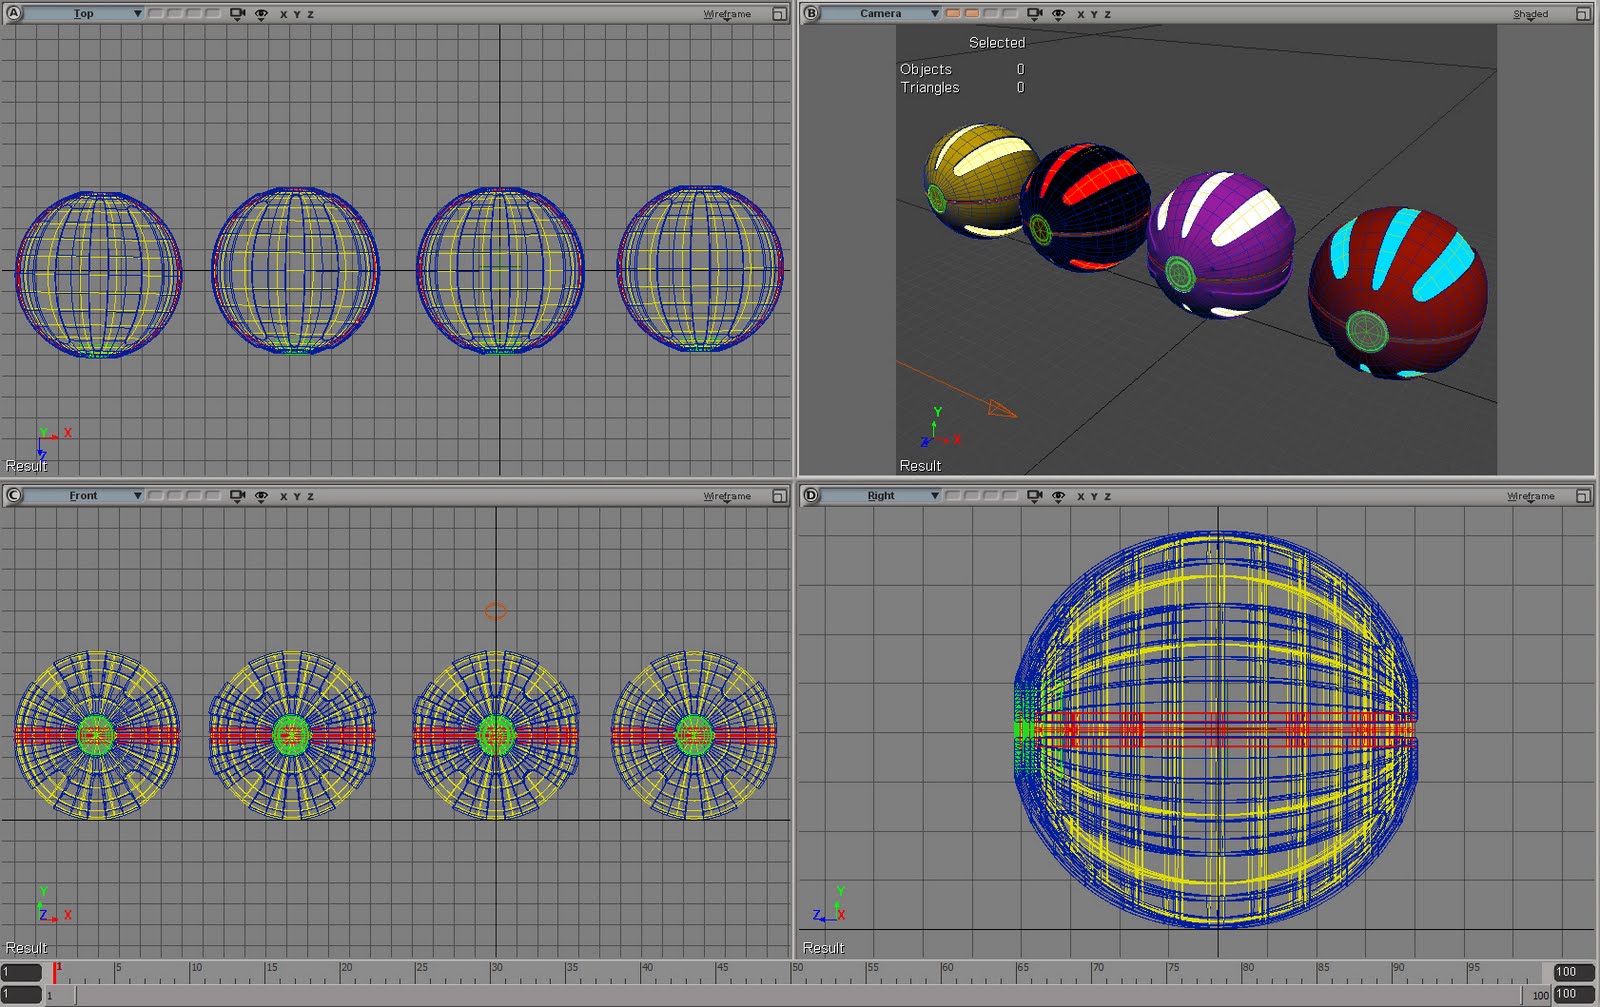The height and width of the screenshot is (1007, 1600).
Task: Click the last memo camera slot in Right viewport
Action: [x=1010, y=496]
